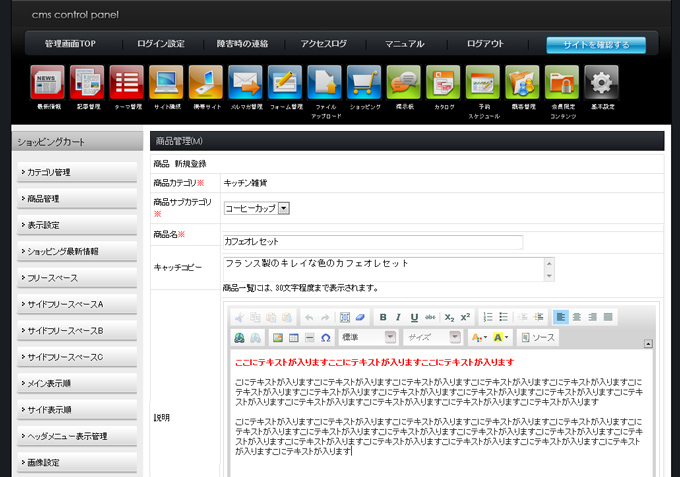The height and width of the screenshot is (477, 680).
Task: Click アクセスログ in top menu
Action: [x=323, y=44]
